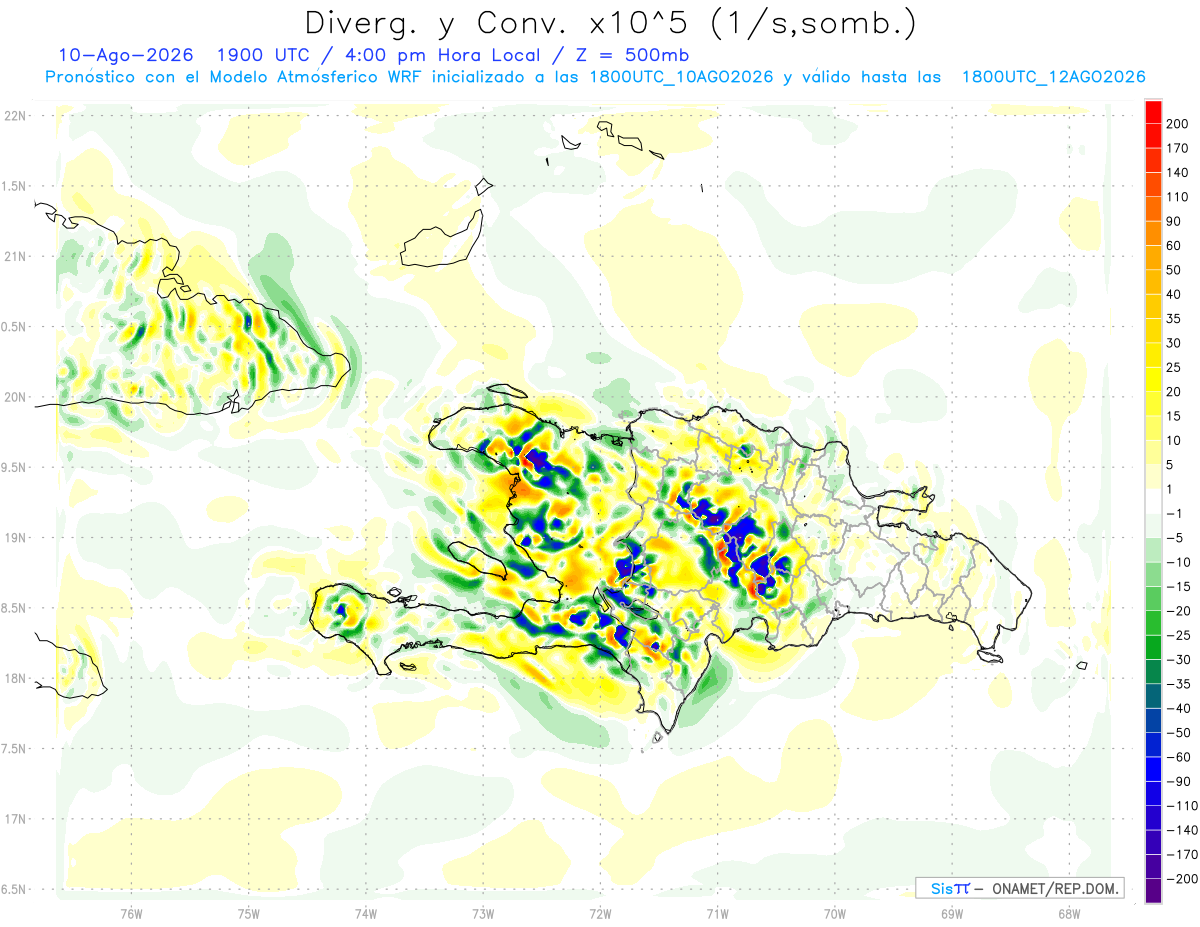Click the '-35' color bar label

pos(1177,684)
